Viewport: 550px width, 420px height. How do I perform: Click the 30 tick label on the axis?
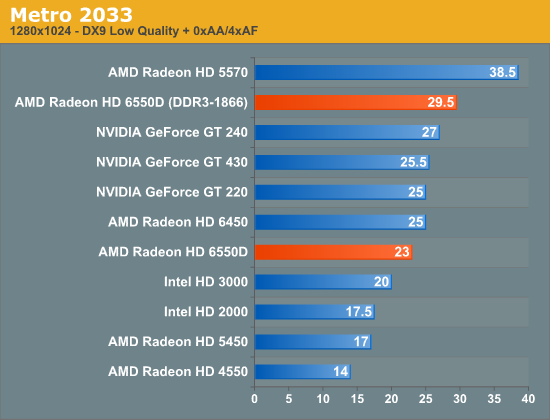pos(460,399)
